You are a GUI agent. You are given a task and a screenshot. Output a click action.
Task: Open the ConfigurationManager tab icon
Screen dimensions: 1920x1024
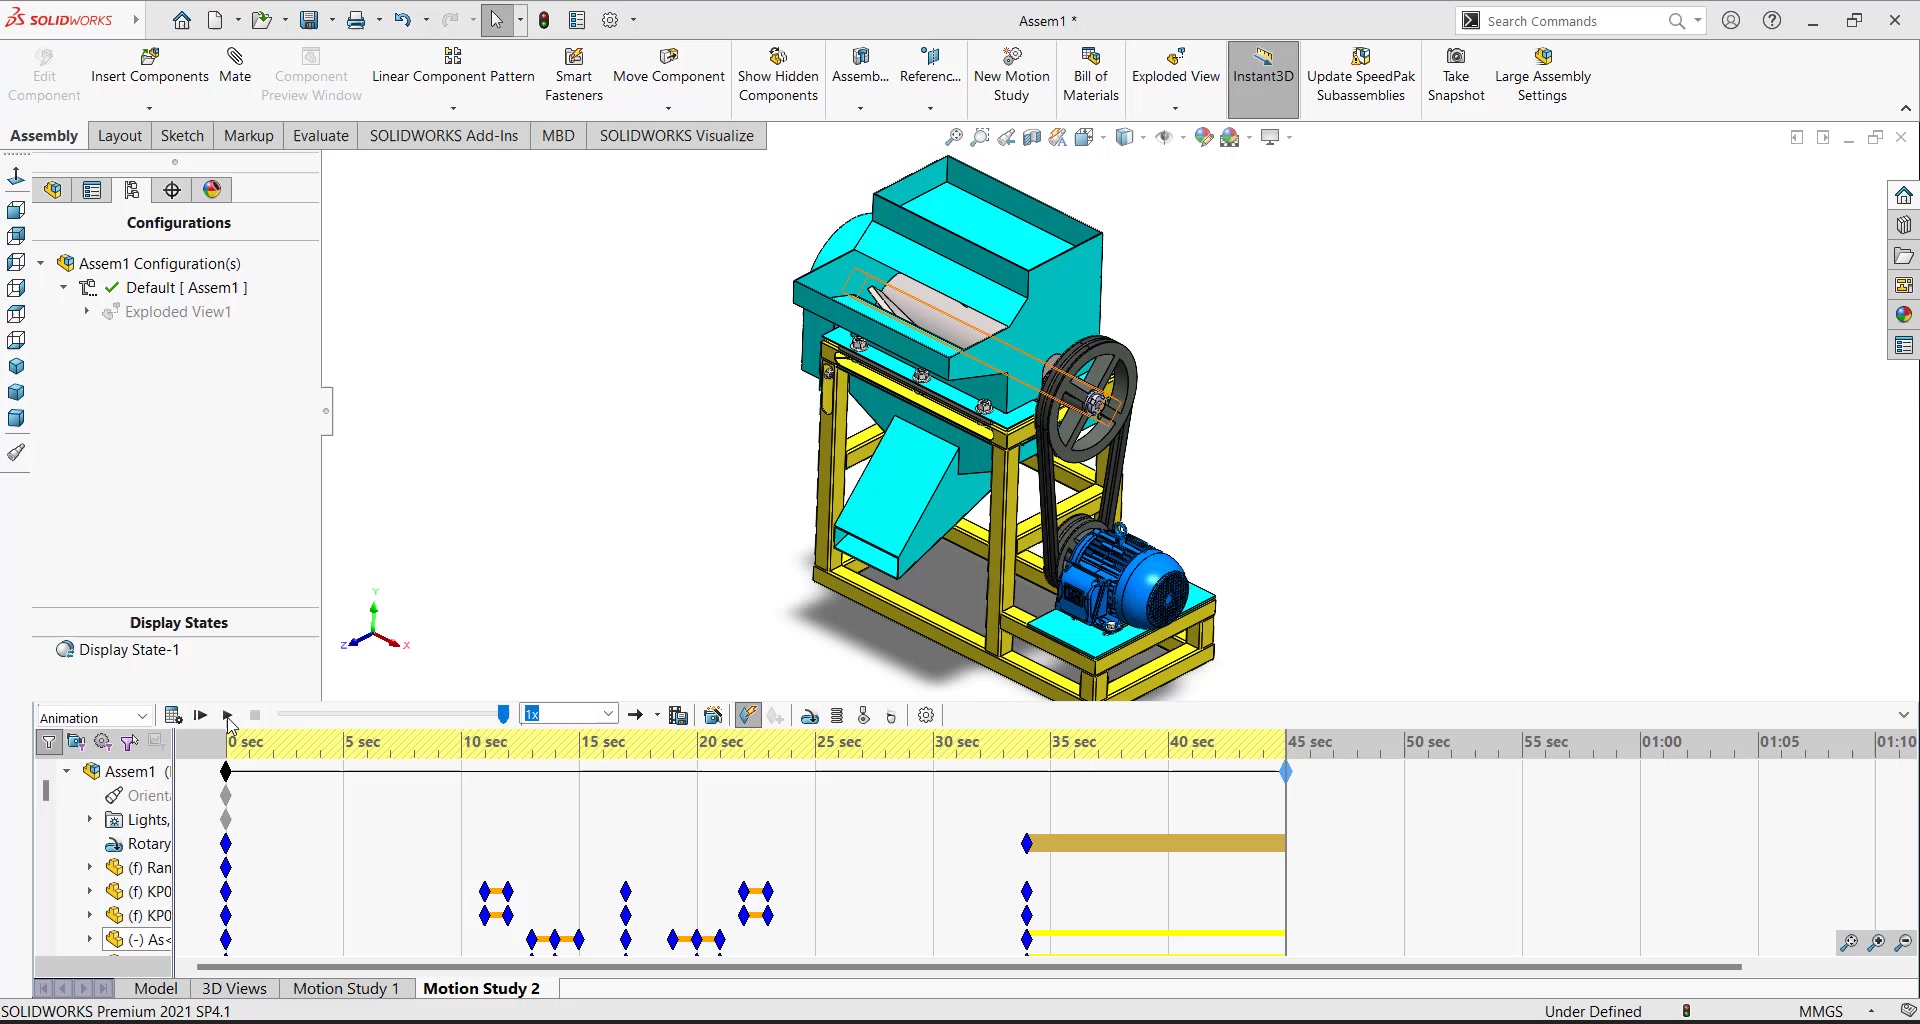(x=132, y=190)
